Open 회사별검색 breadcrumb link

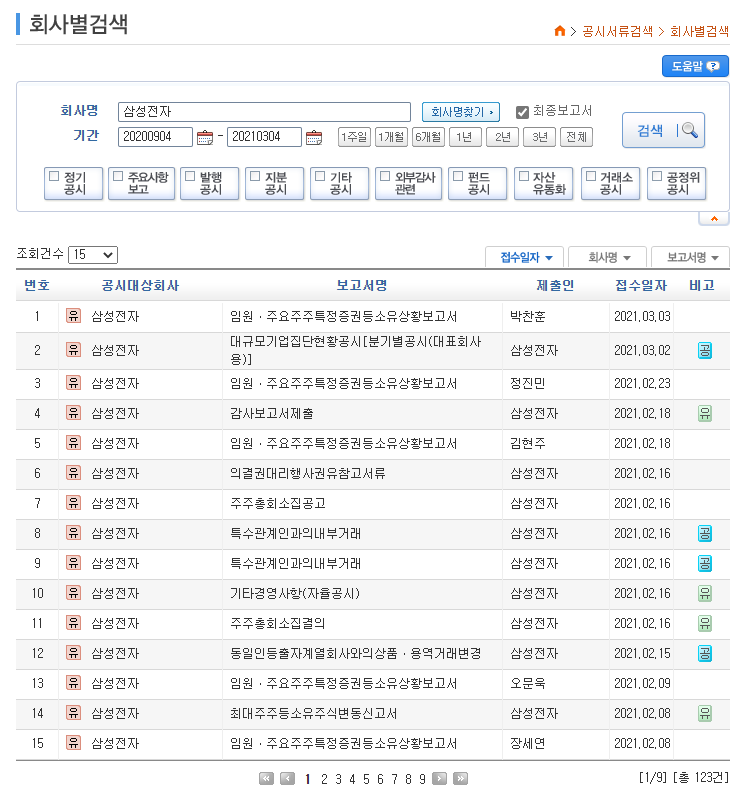pos(699,31)
